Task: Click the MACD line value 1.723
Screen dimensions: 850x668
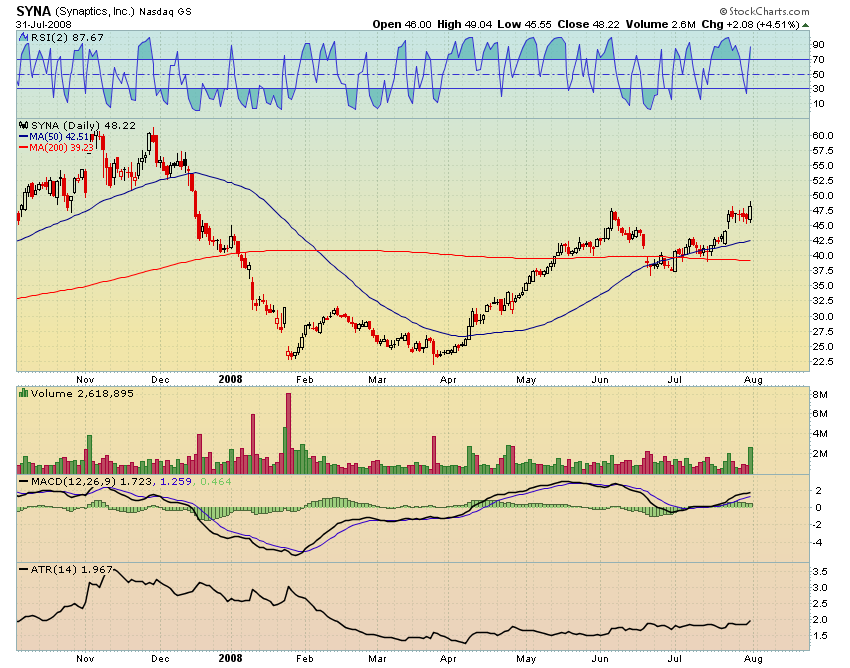Action: pyautogui.click(x=135, y=481)
